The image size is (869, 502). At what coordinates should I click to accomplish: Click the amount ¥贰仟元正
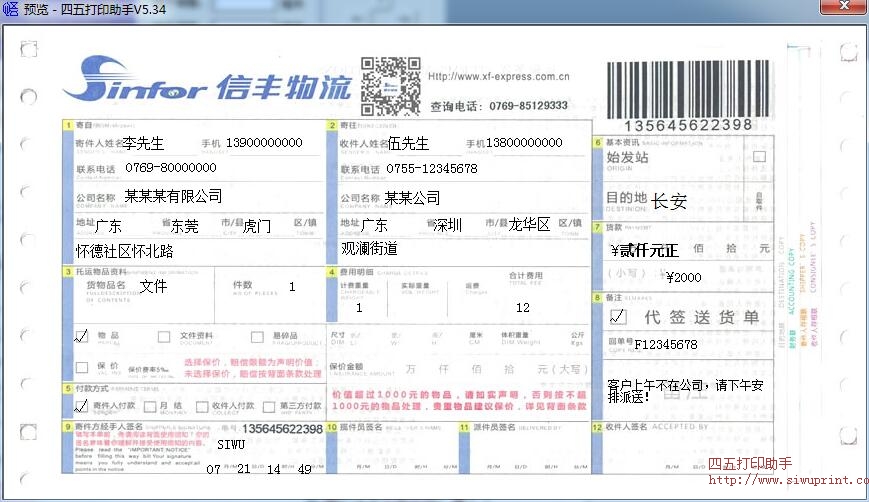point(644,250)
